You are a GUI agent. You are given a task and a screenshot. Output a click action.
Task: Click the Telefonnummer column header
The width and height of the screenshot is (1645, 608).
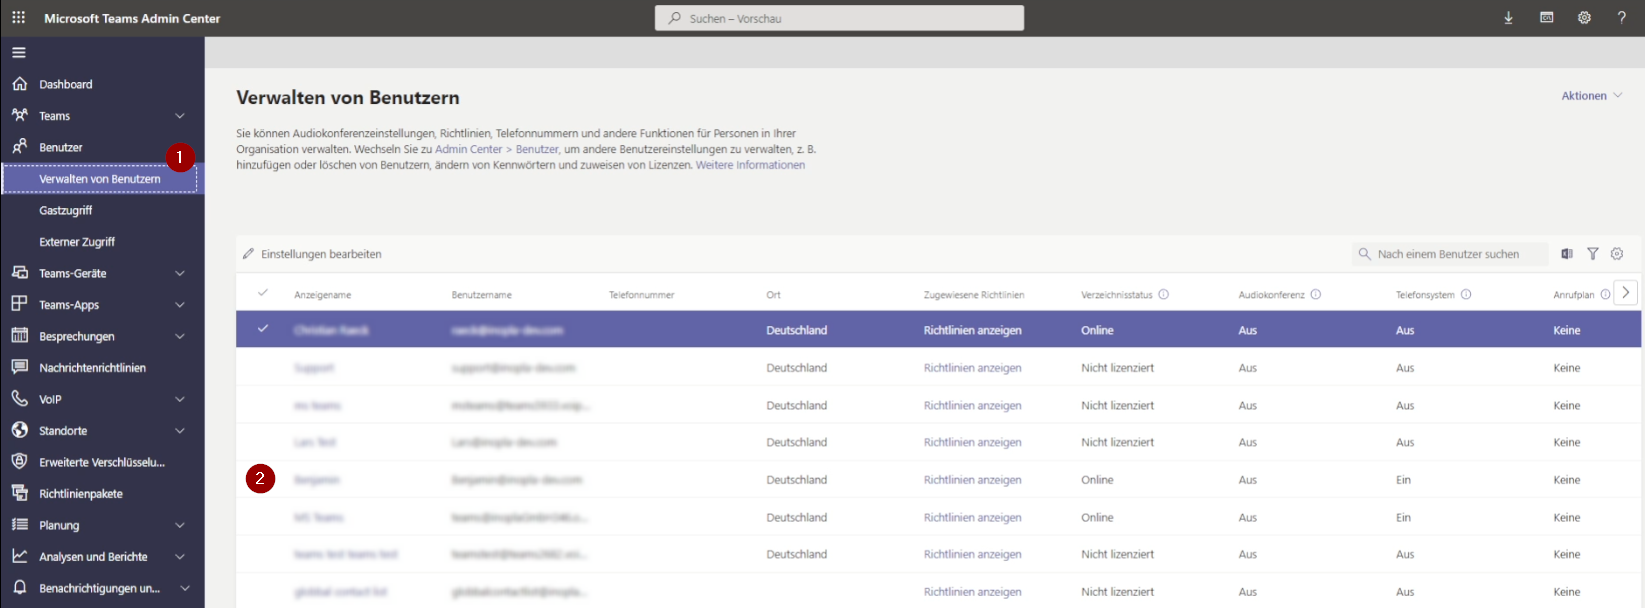click(642, 295)
